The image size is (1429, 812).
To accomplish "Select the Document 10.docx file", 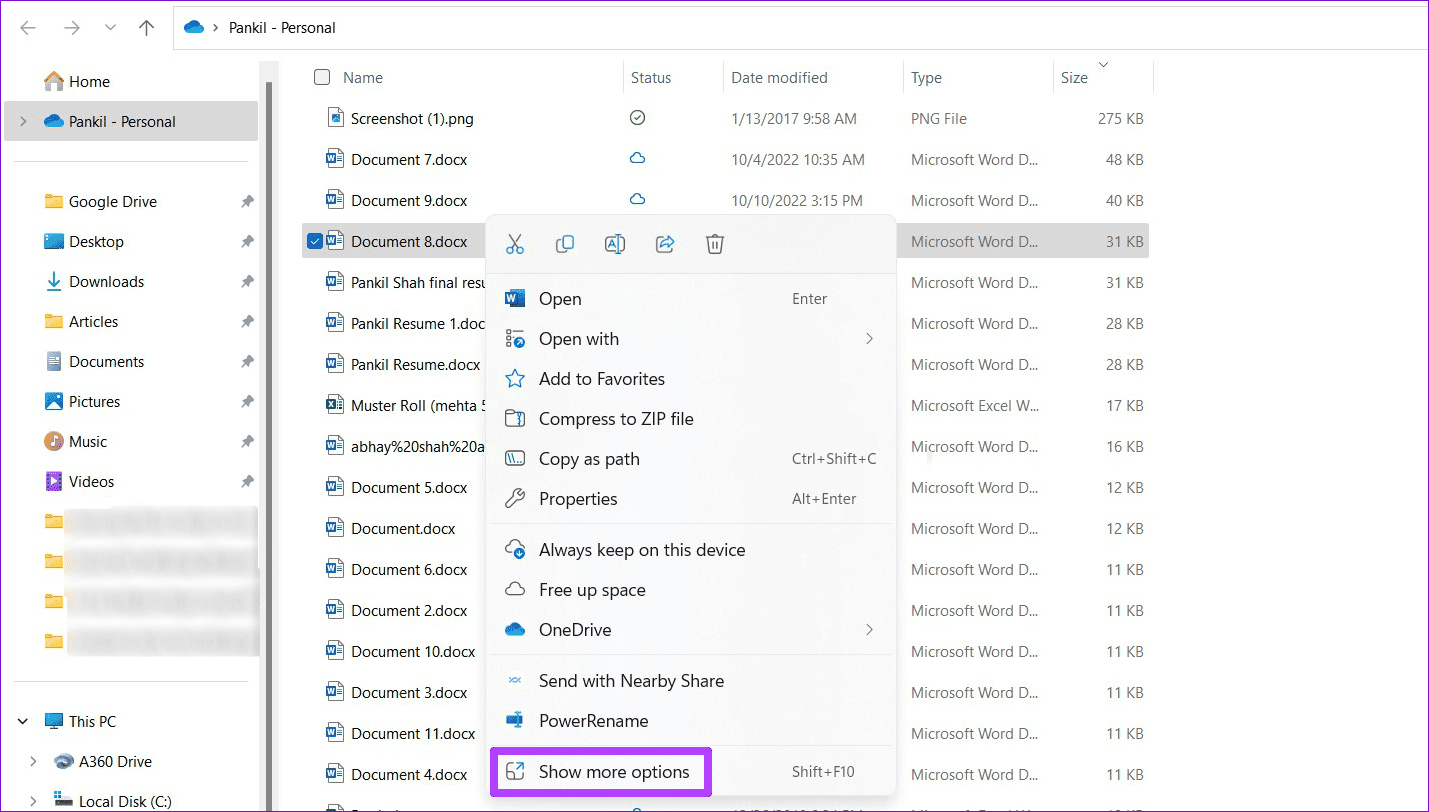I will click(x=413, y=651).
